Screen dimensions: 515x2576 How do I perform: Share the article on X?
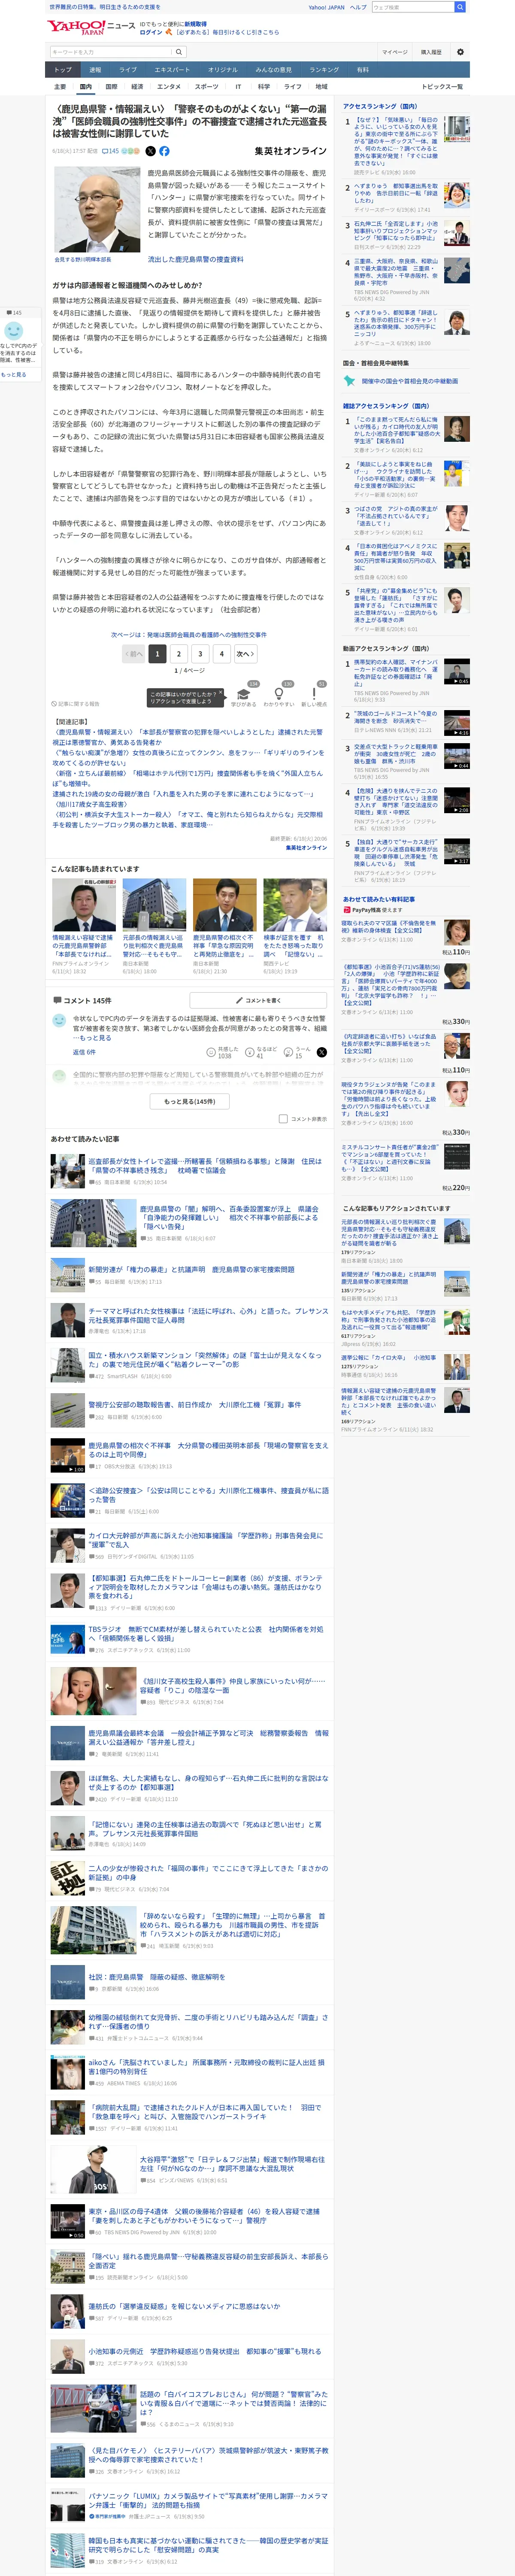click(x=151, y=151)
